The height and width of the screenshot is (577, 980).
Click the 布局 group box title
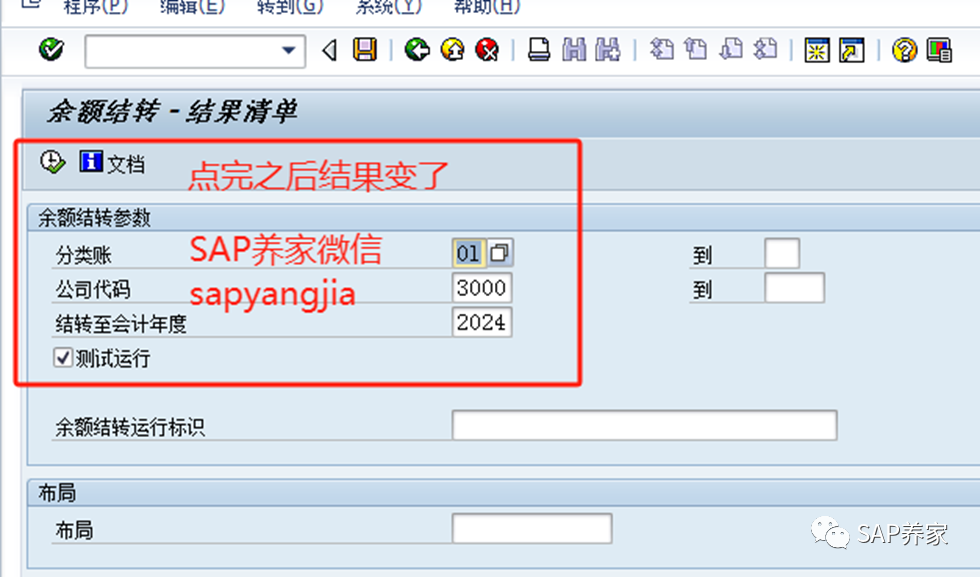click(57, 493)
